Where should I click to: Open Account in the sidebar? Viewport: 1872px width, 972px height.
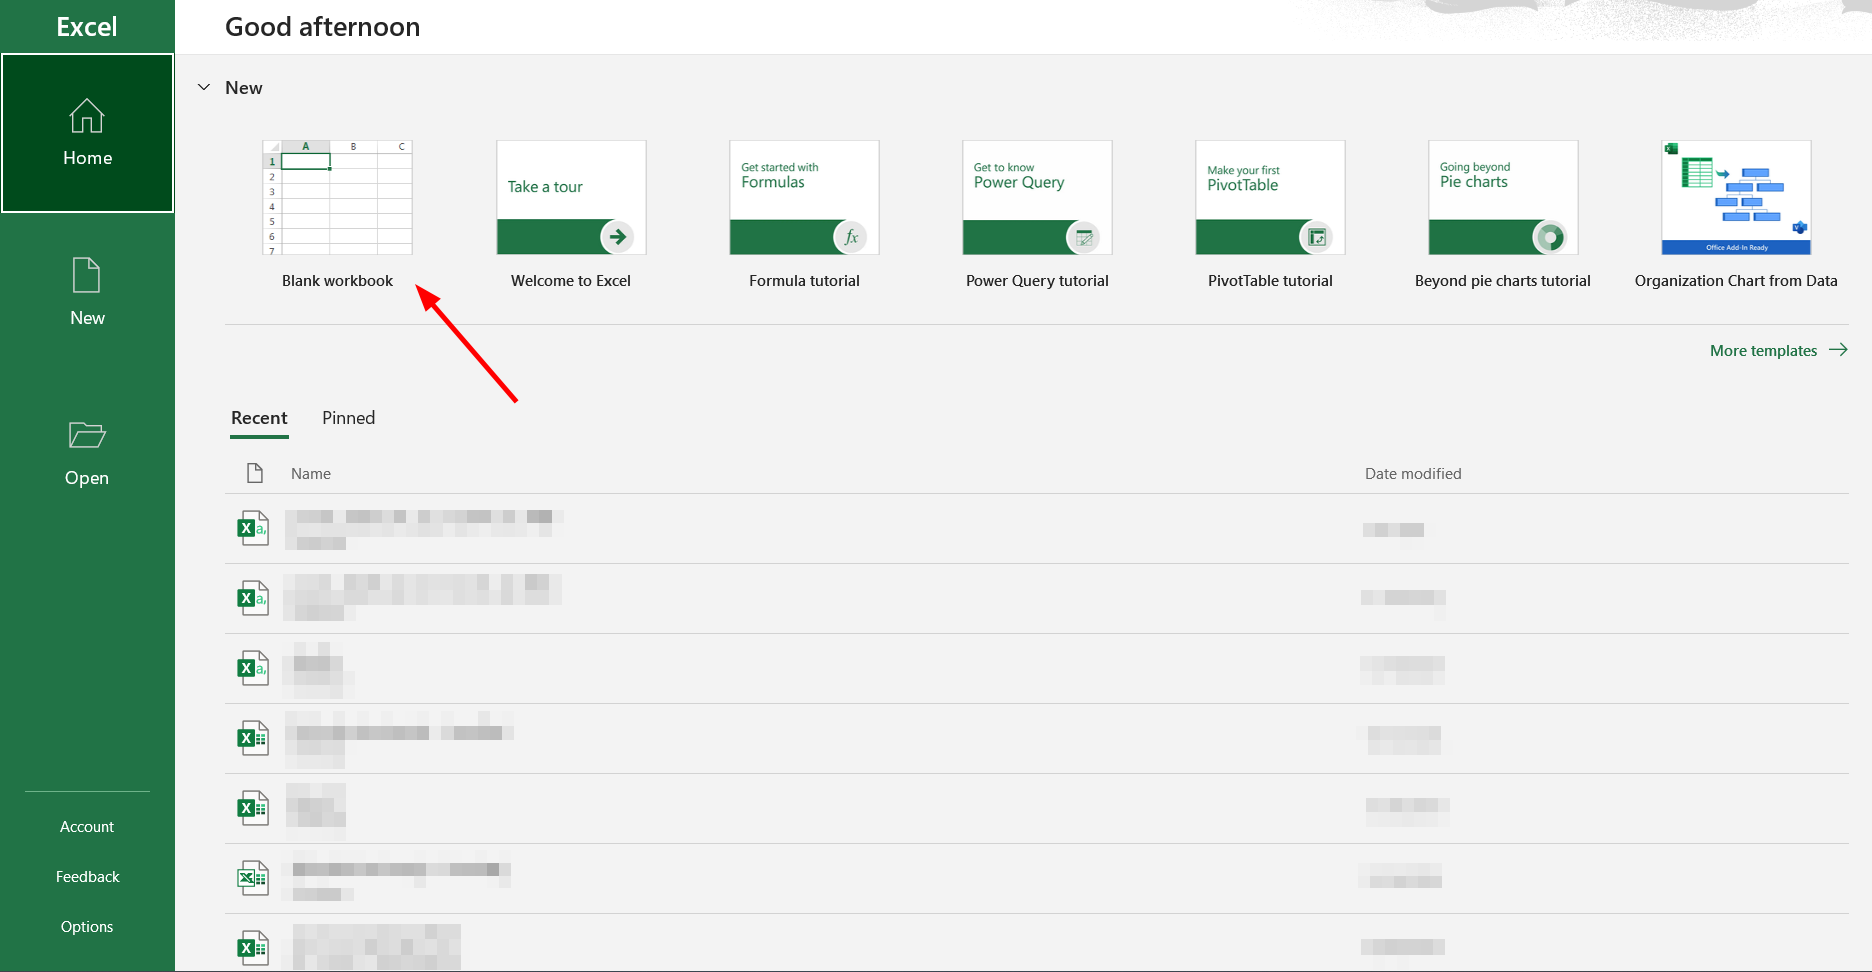(87, 827)
